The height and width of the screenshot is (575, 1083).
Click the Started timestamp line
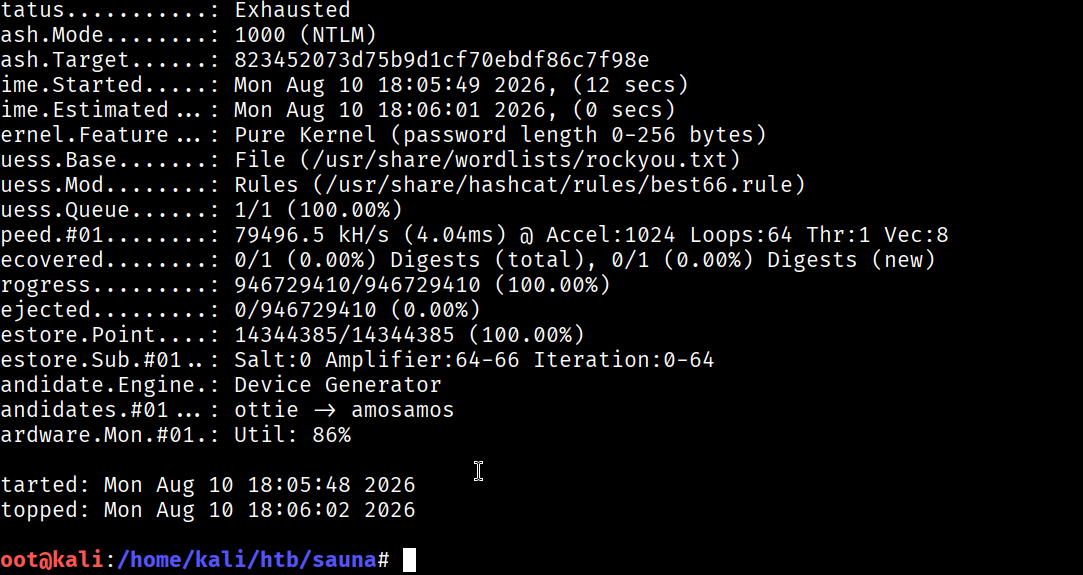(208, 485)
